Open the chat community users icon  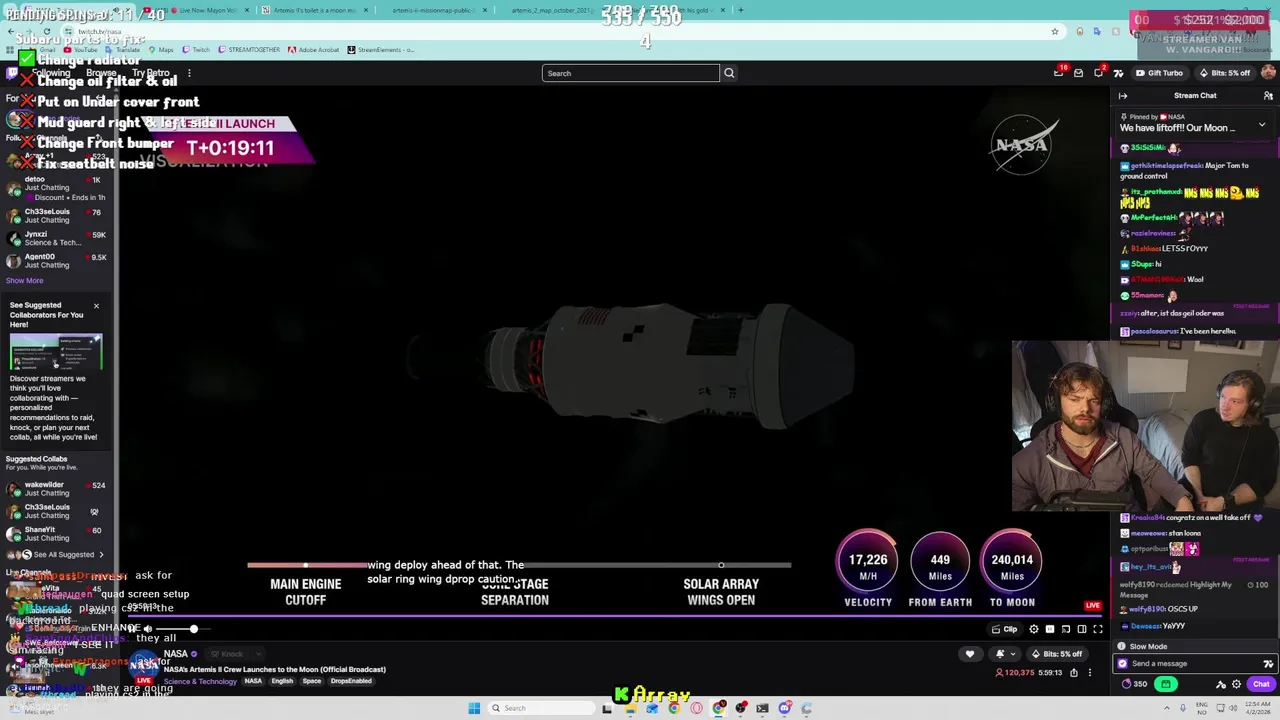[x=1268, y=96]
